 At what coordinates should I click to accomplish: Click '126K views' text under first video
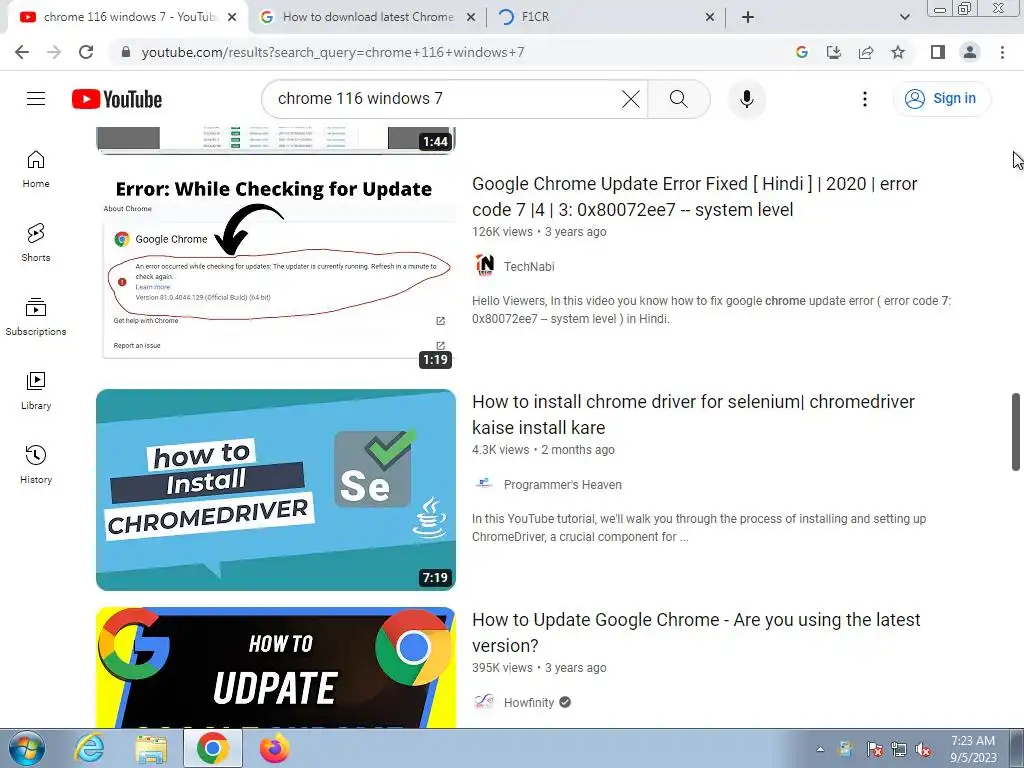[502, 232]
